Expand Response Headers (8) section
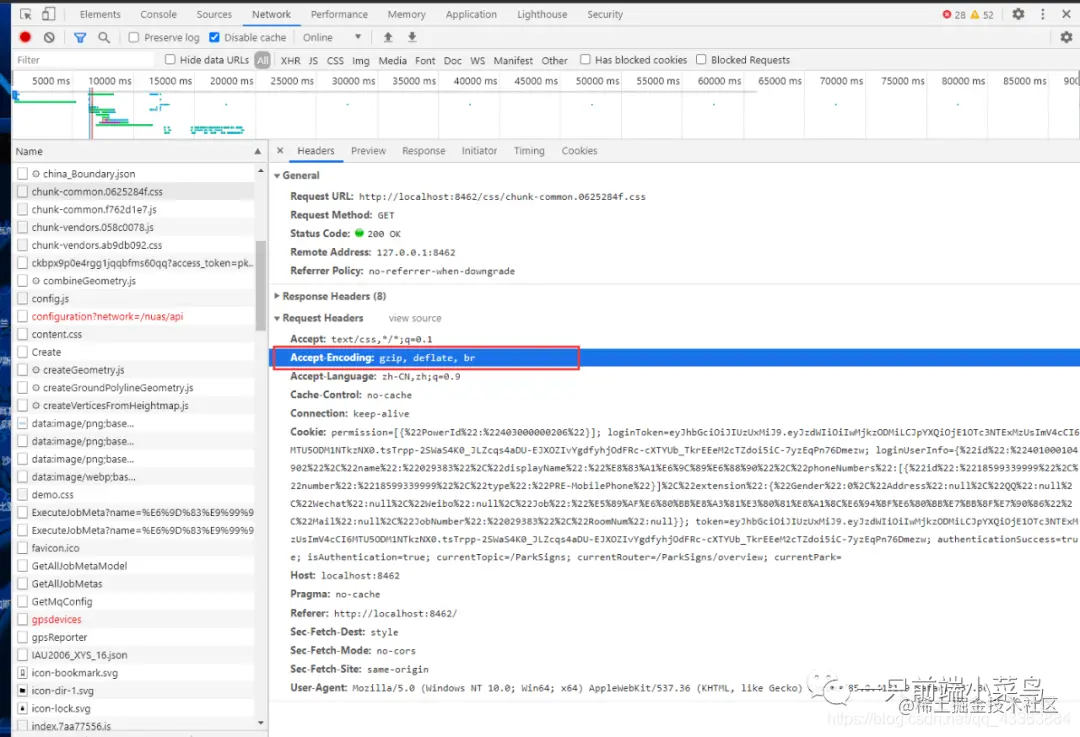The width and height of the screenshot is (1080, 737). [x=277, y=296]
